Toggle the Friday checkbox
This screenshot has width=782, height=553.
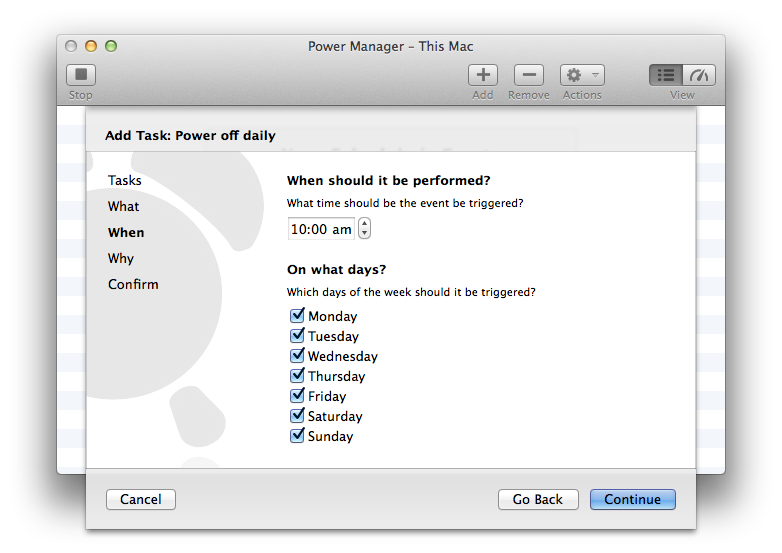click(297, 395)
